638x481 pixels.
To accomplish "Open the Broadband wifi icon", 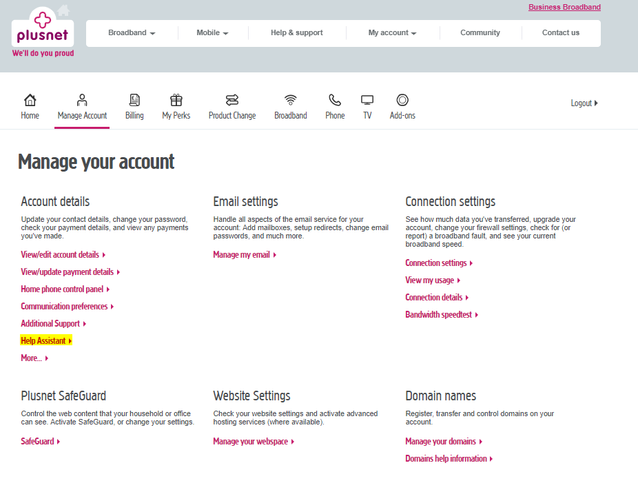I will click(291, 100).
